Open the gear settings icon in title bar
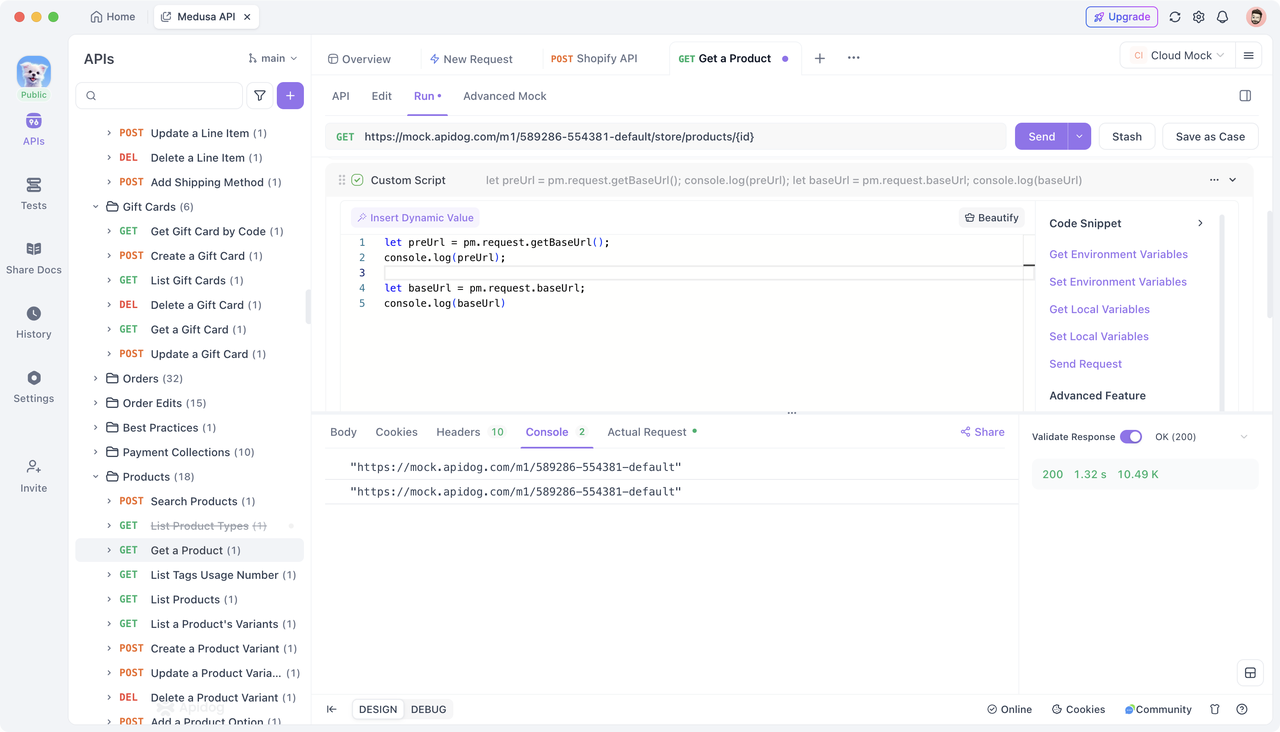Image resolution: width=1280 pixels, height=732 pixels. 1199,17
